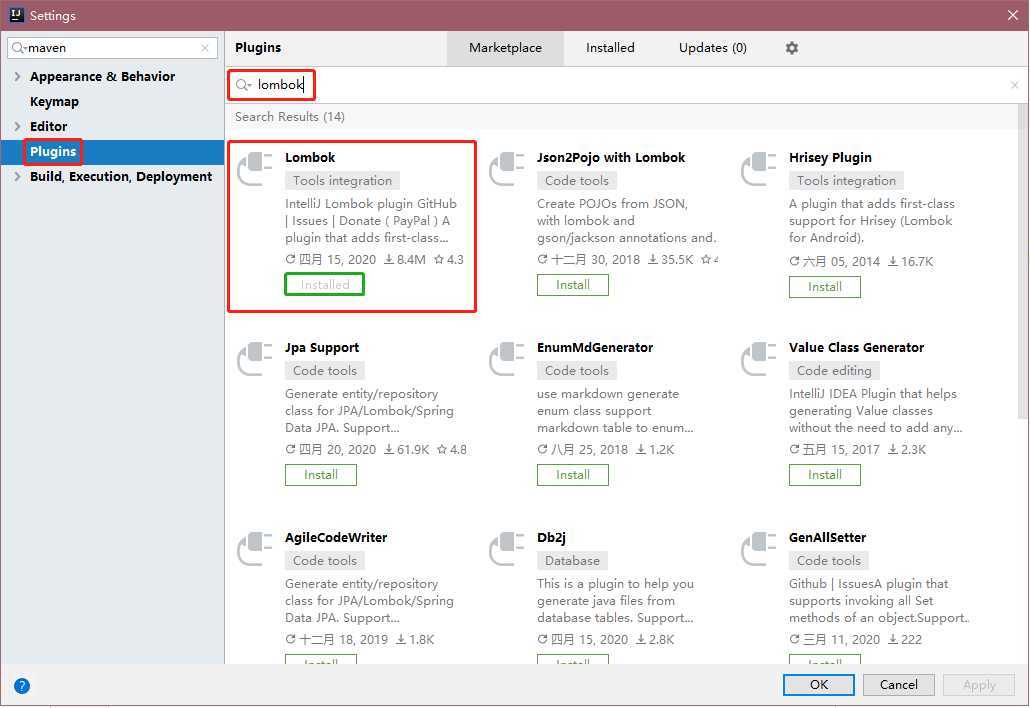This screenshot has height=708, width=1030.
Task: Close the Settings dialog window
Action: pos(1013,15)
